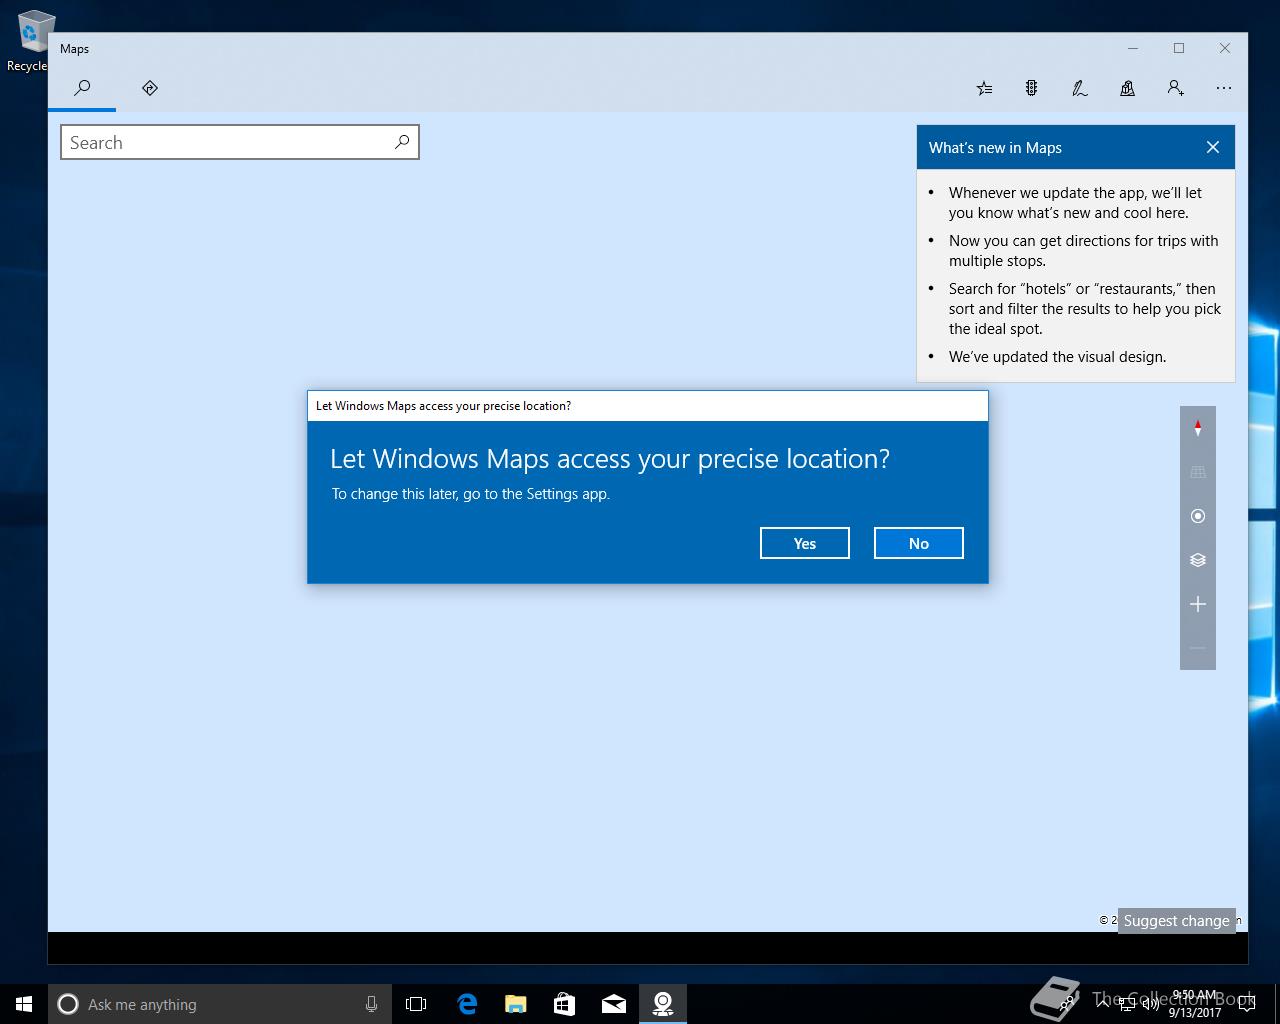Open Map views layers button
Screen dimensions: 1280x1024
(1198, 560)
